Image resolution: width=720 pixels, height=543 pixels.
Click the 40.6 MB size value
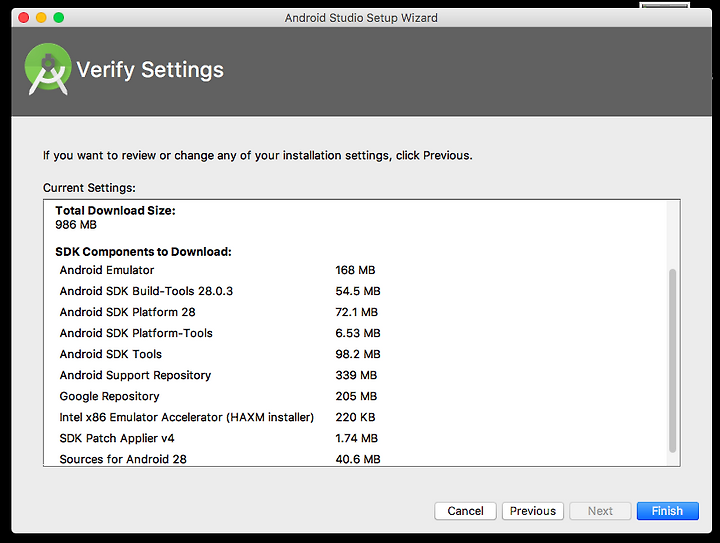click(358, 459)
